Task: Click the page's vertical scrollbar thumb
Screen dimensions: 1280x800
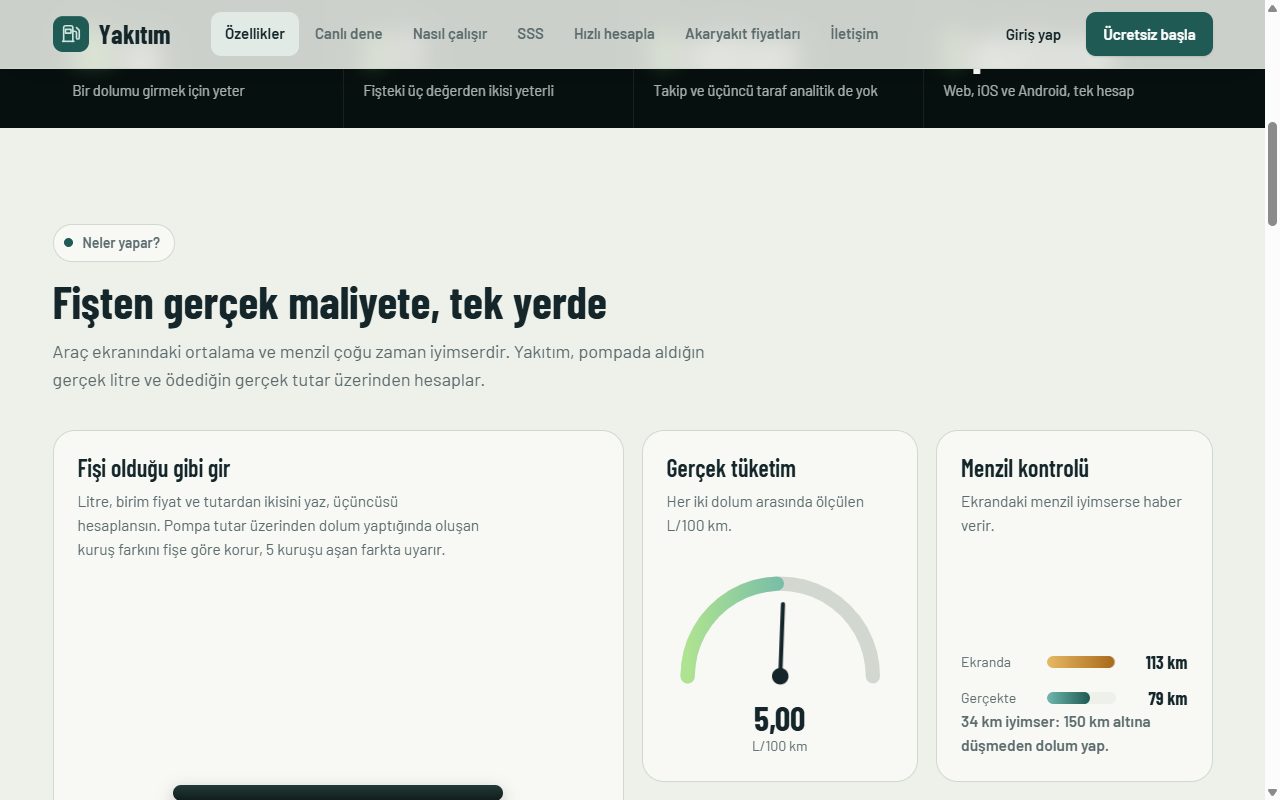Action: [1272, 174]
